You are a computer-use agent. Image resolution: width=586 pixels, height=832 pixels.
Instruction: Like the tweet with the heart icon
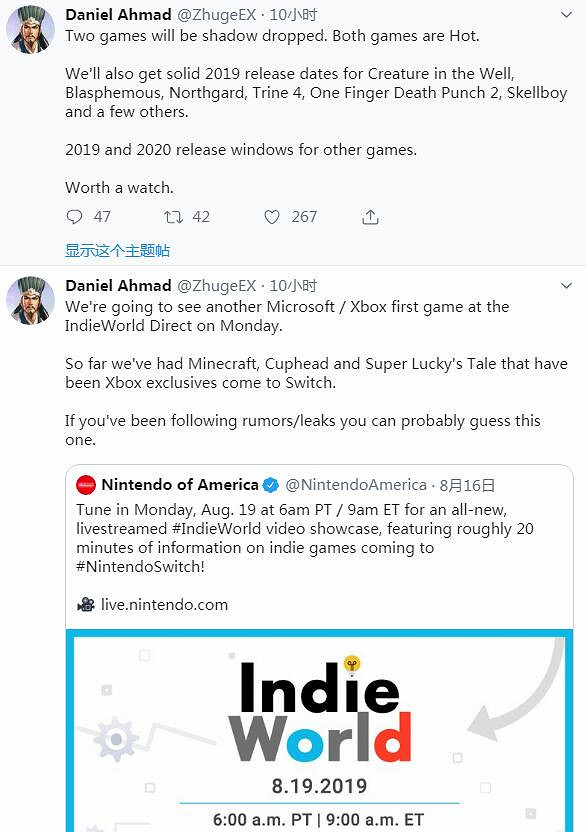point(271,216)
